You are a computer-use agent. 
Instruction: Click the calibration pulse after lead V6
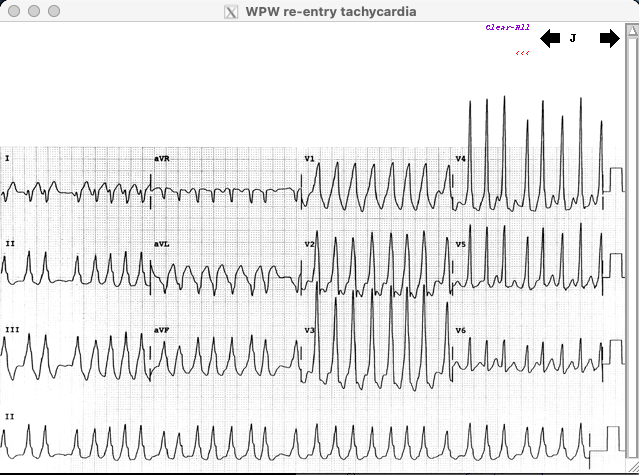coord(614,356)
